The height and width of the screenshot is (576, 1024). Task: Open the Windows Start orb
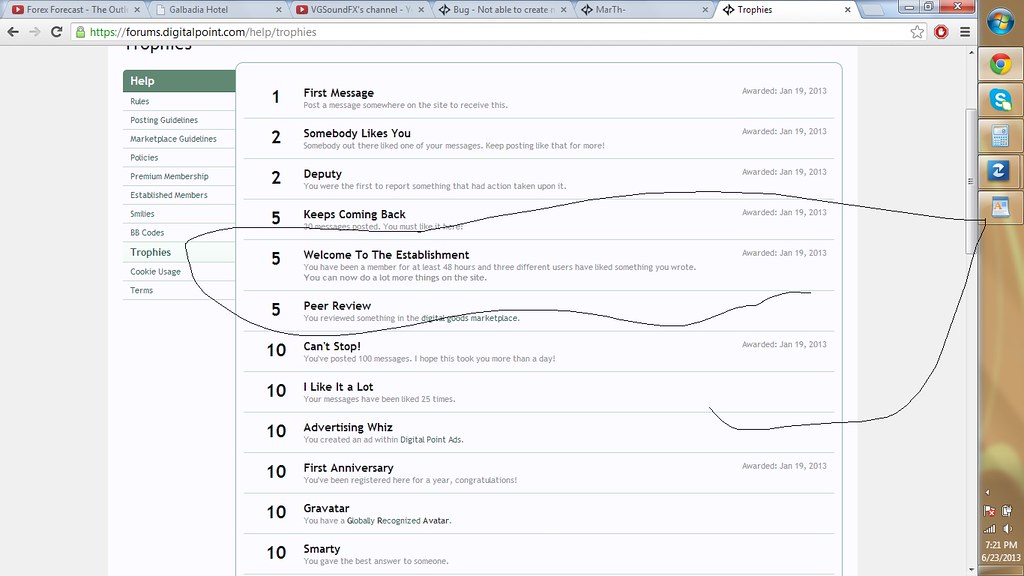point(1000,22)
